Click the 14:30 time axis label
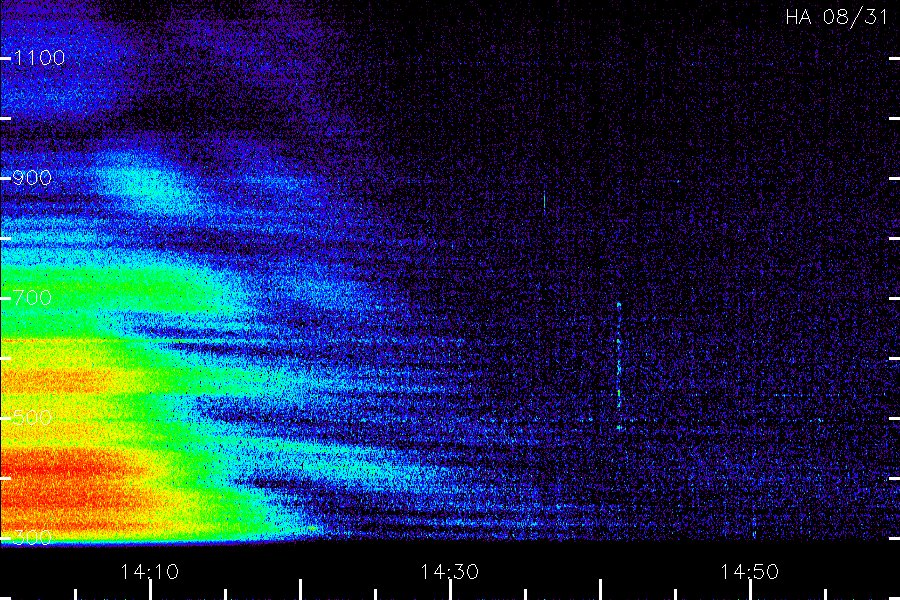This screenshot has height=600, width=900. click(449, 571)
